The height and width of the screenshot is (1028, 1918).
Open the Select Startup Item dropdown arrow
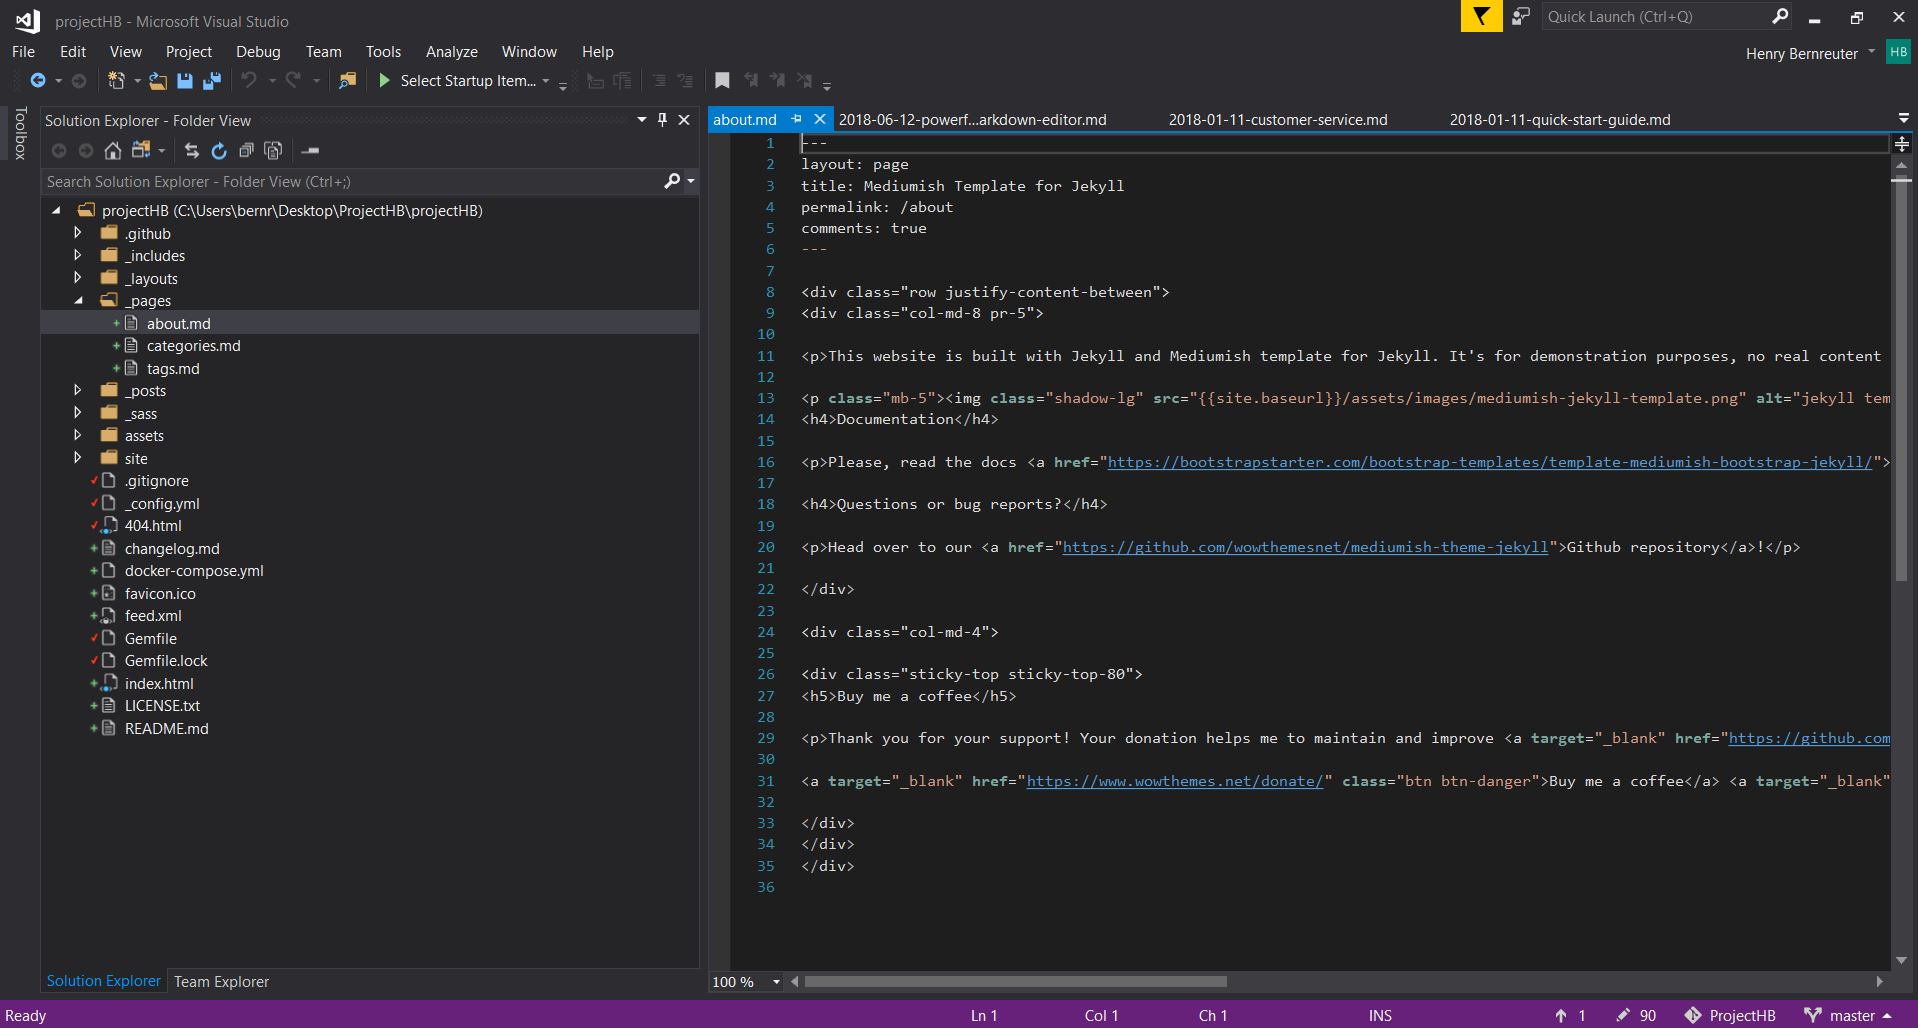546,81
